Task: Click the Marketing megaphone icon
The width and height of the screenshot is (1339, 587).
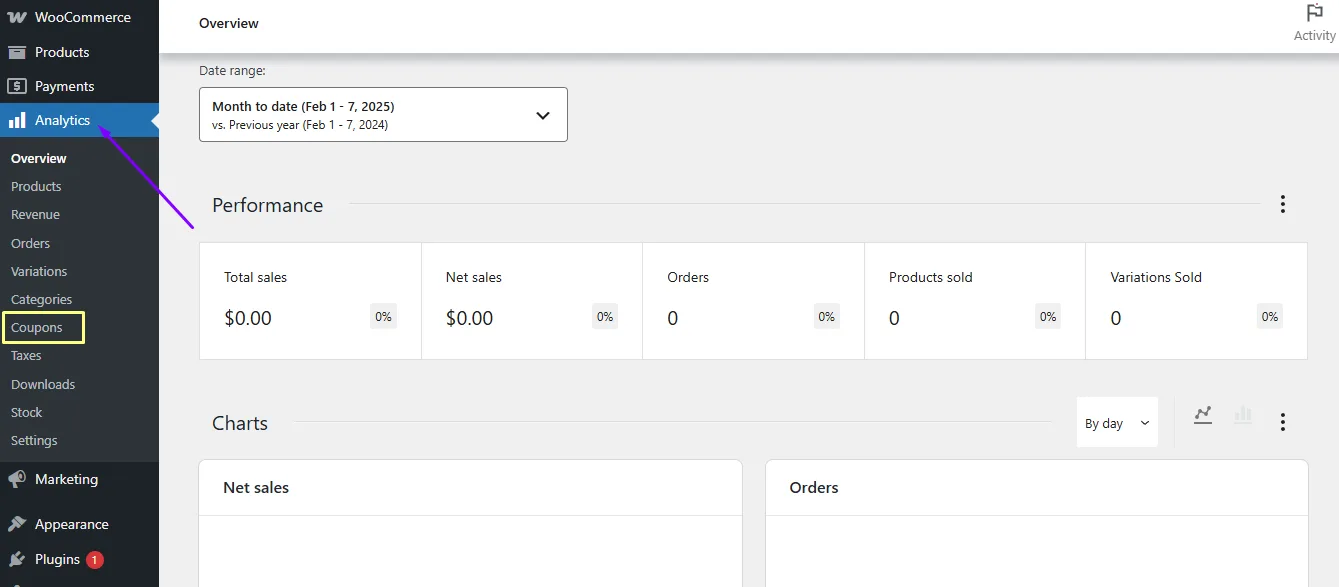Action: (x=17, y=479)
